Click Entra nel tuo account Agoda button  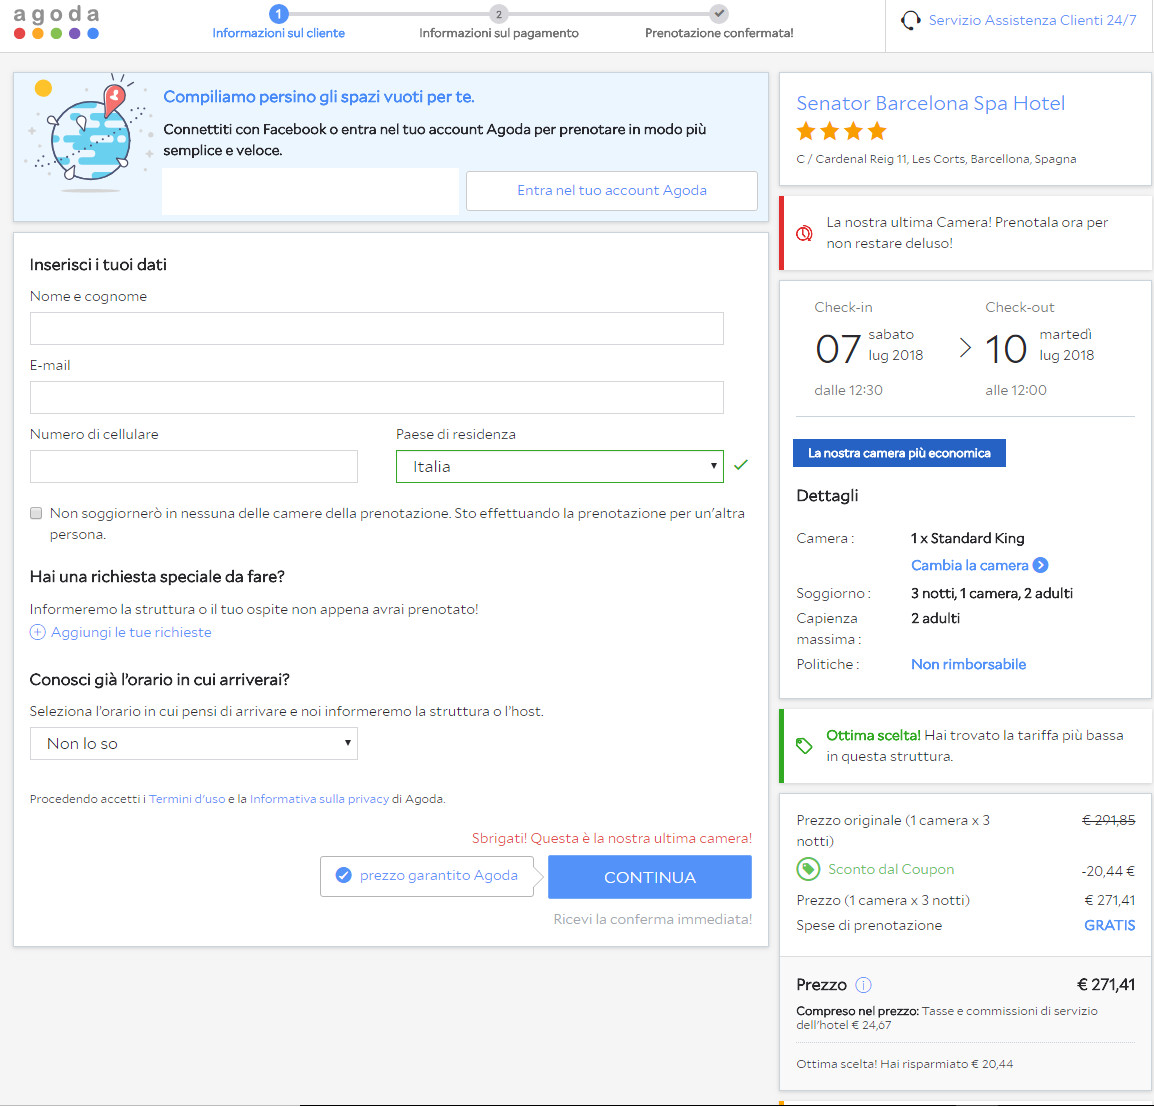point(612,191)
